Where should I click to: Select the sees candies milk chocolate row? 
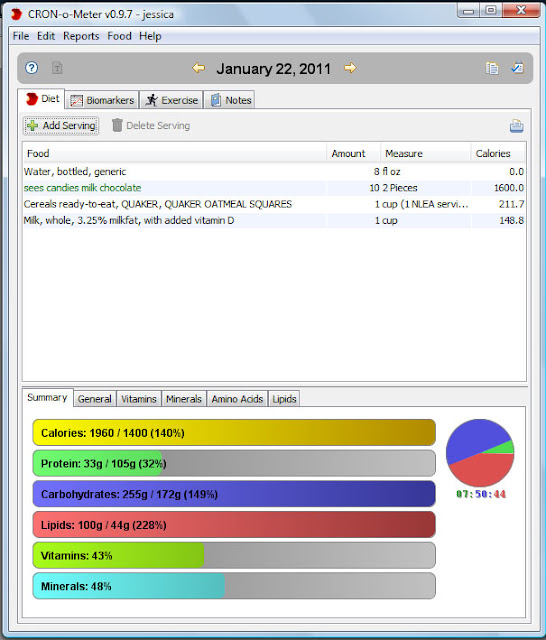274,188
